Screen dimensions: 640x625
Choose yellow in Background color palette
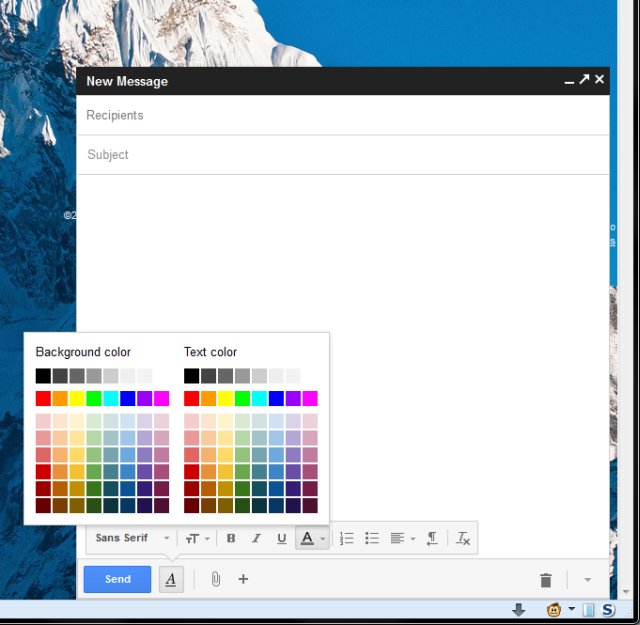coord(77,398)
